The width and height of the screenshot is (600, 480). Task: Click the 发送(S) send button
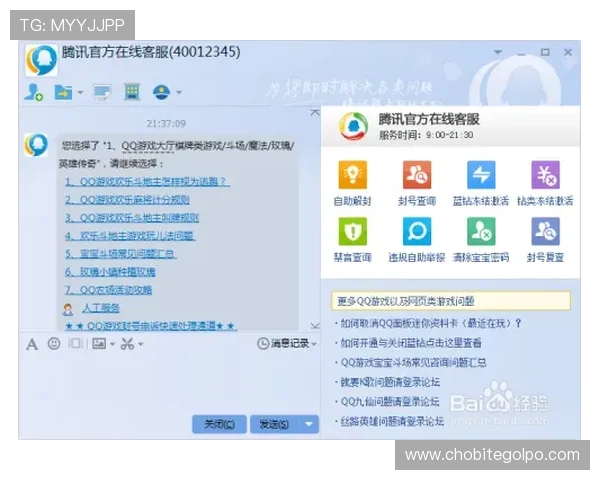(274, 424)
